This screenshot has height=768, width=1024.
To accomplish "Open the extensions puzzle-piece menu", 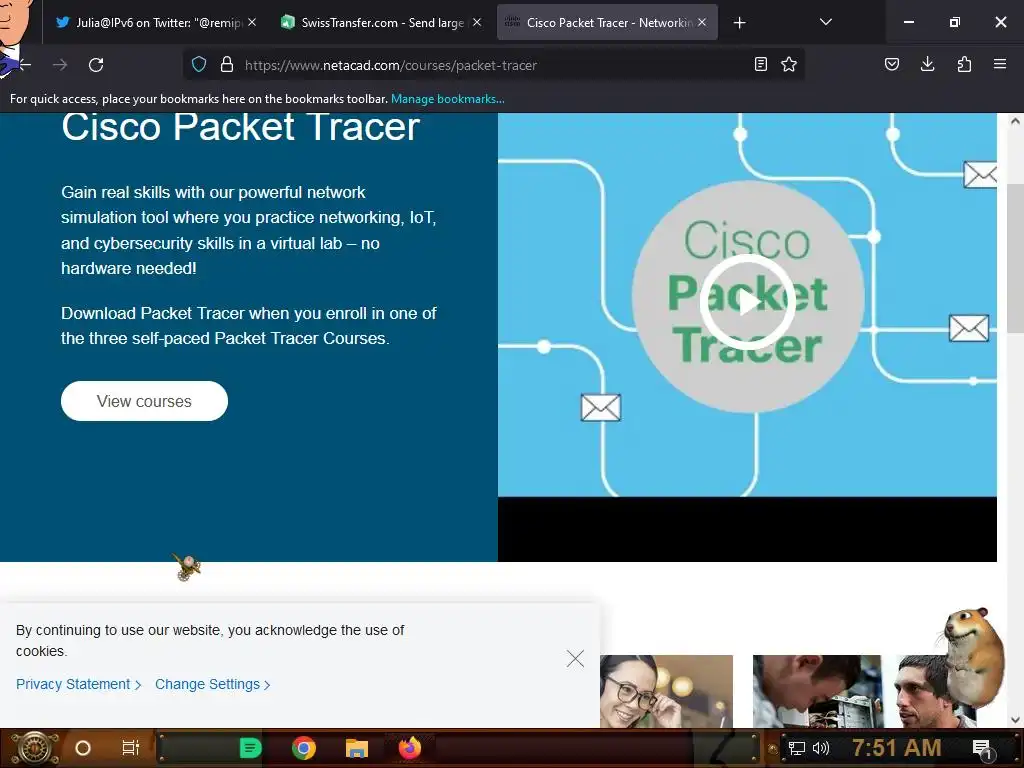I will [x=964, y=64].
